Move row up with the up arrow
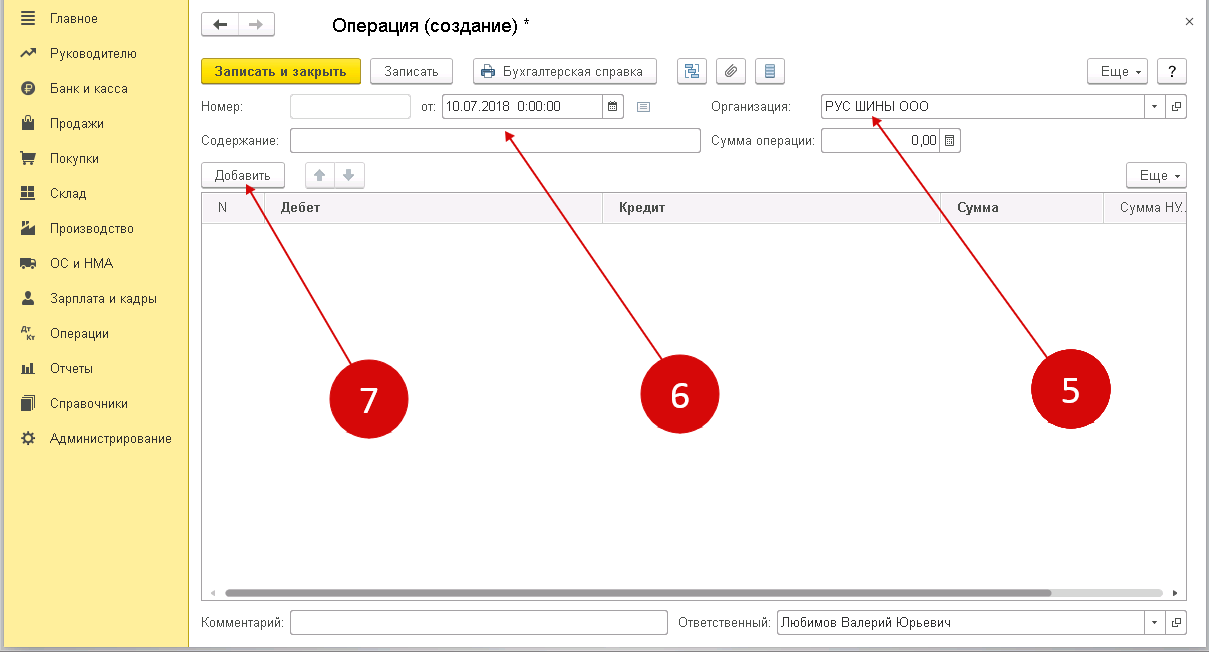Image resolution: width=1209 pixels, height=652 pixels. pos(320,175)
